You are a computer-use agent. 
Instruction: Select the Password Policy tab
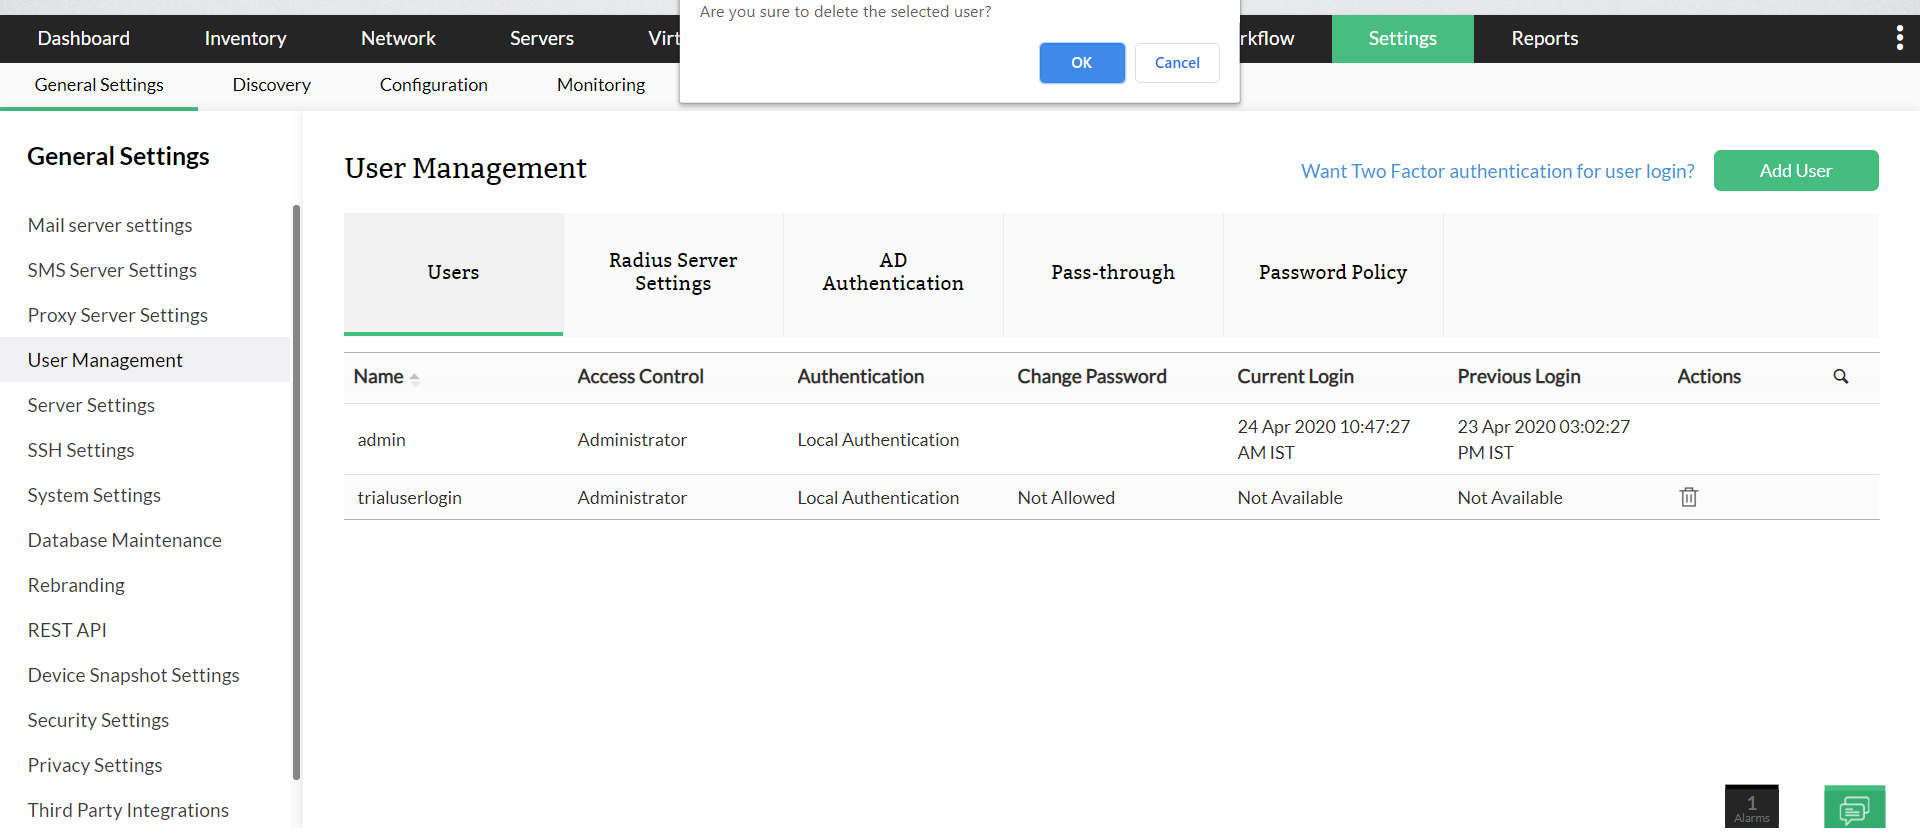1332,272
